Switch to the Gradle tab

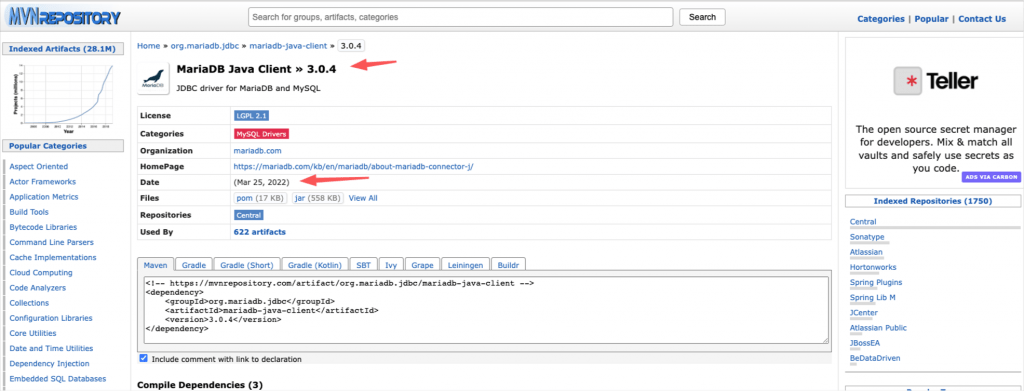pyautogui.click(x=193, y=265)
